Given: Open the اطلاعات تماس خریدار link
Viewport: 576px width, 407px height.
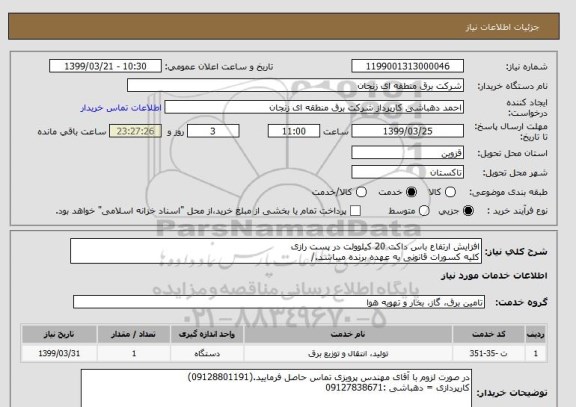Looking at the screenshot, I should [x=121, y=108].
